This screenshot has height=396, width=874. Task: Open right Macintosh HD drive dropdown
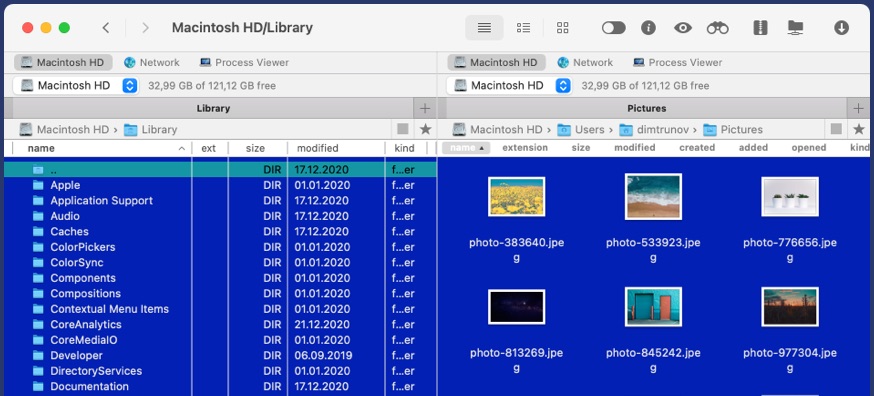click(564, 86)
